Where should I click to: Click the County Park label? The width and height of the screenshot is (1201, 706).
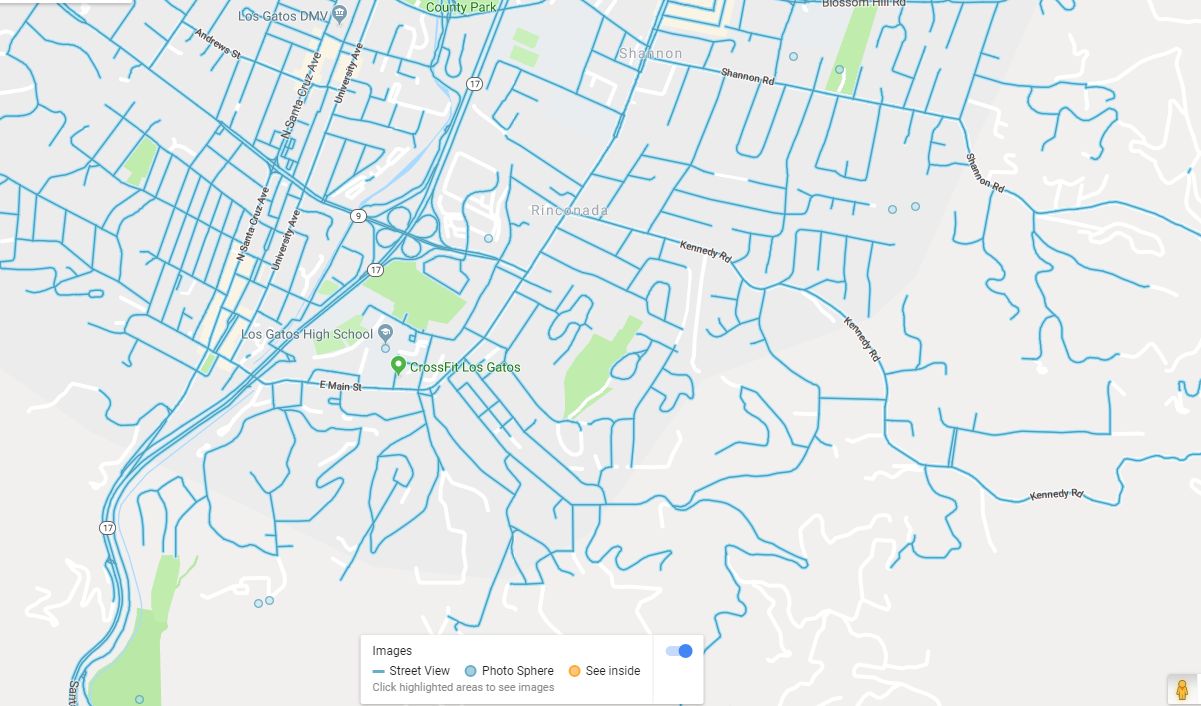click(x=461, y=7)
